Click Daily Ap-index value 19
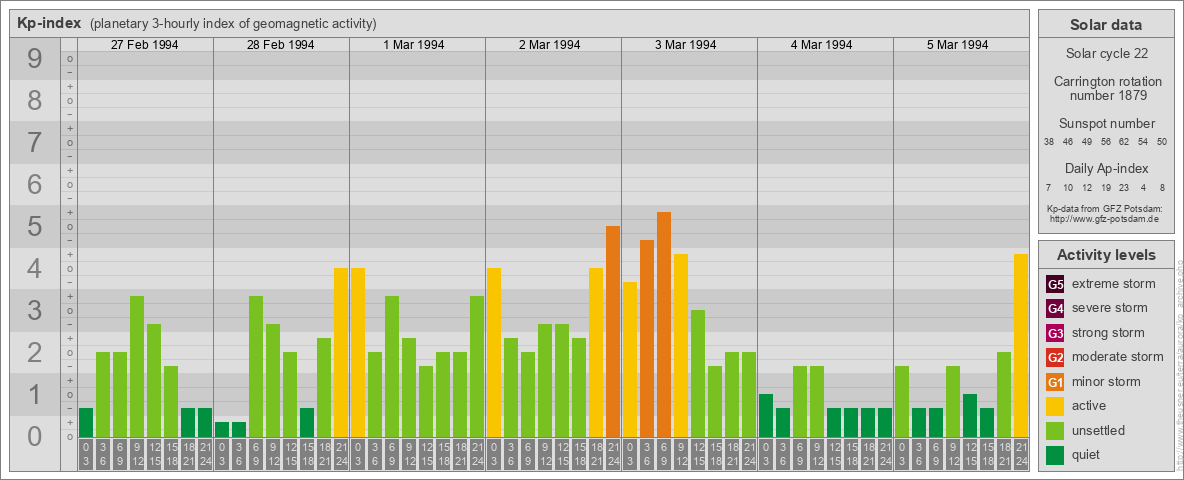Screen dimensions: 1184x480 pyautogui.click(x=1105, y=187)
